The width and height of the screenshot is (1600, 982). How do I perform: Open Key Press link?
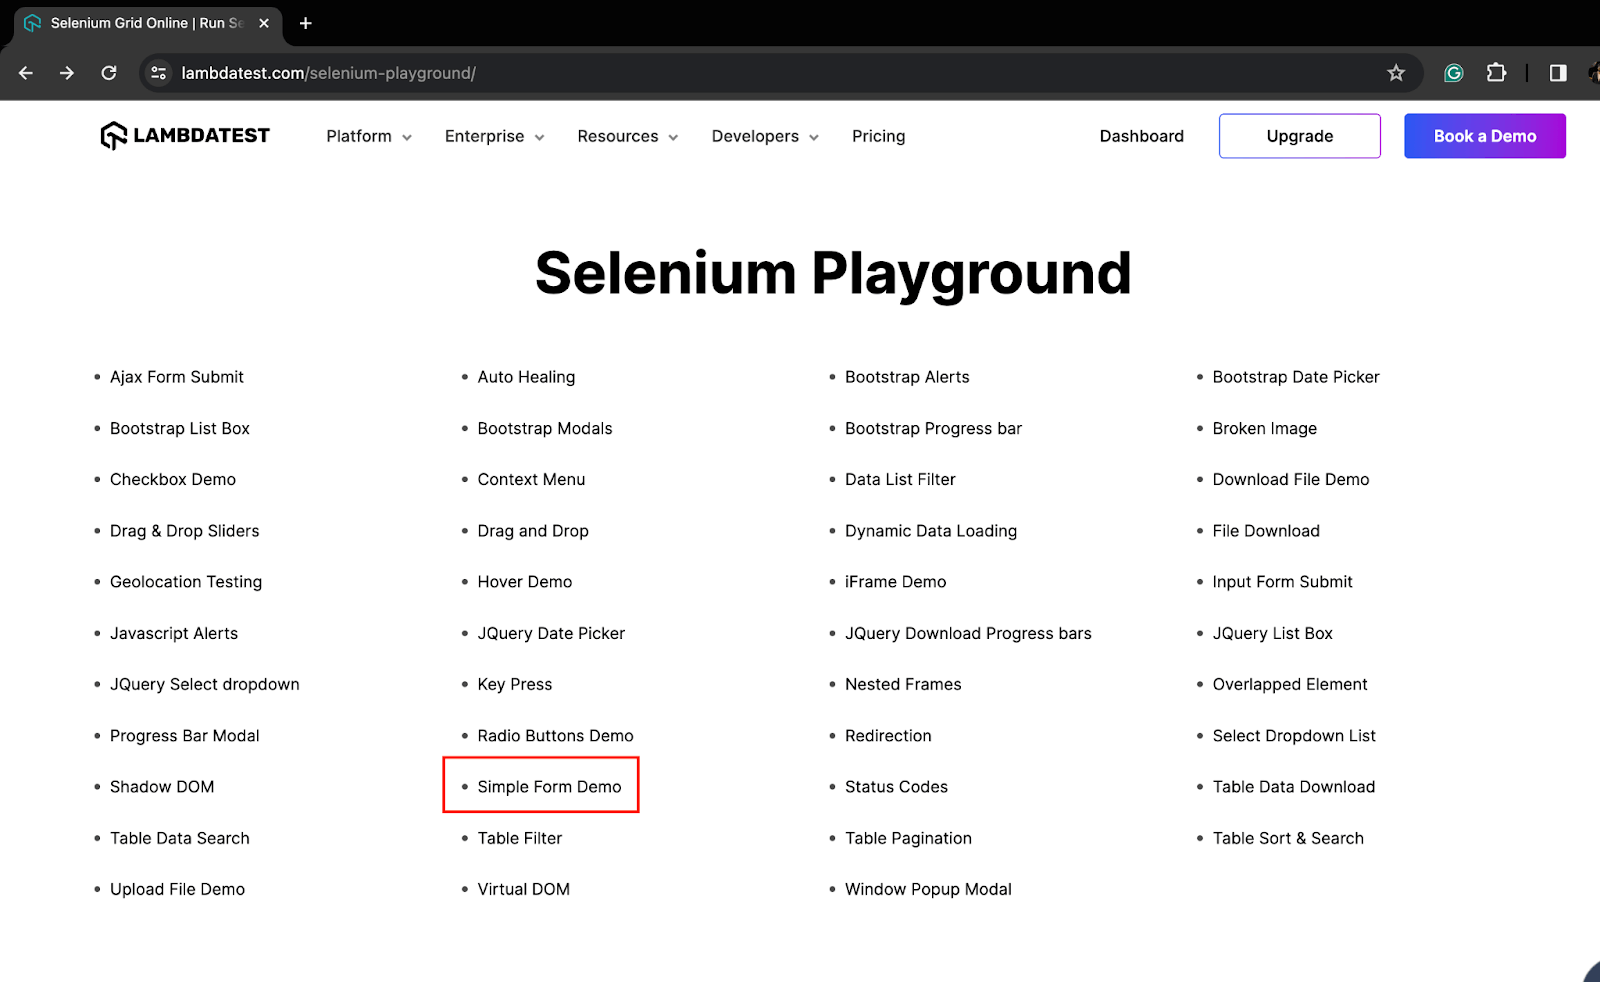(515, 684)
